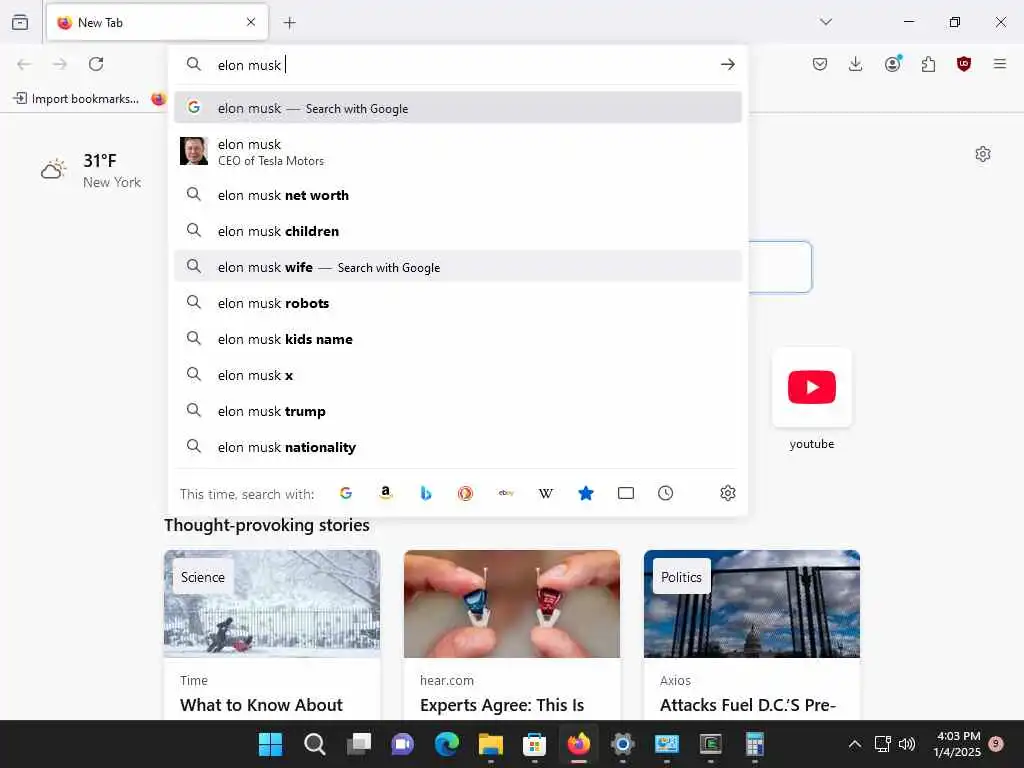
Task: Search this time with Bing
Action: click(x=426, y=493)
